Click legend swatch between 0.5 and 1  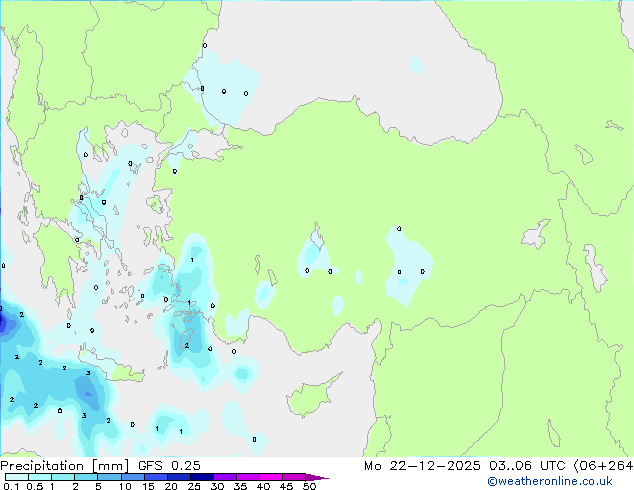click(x=40, y=477)
